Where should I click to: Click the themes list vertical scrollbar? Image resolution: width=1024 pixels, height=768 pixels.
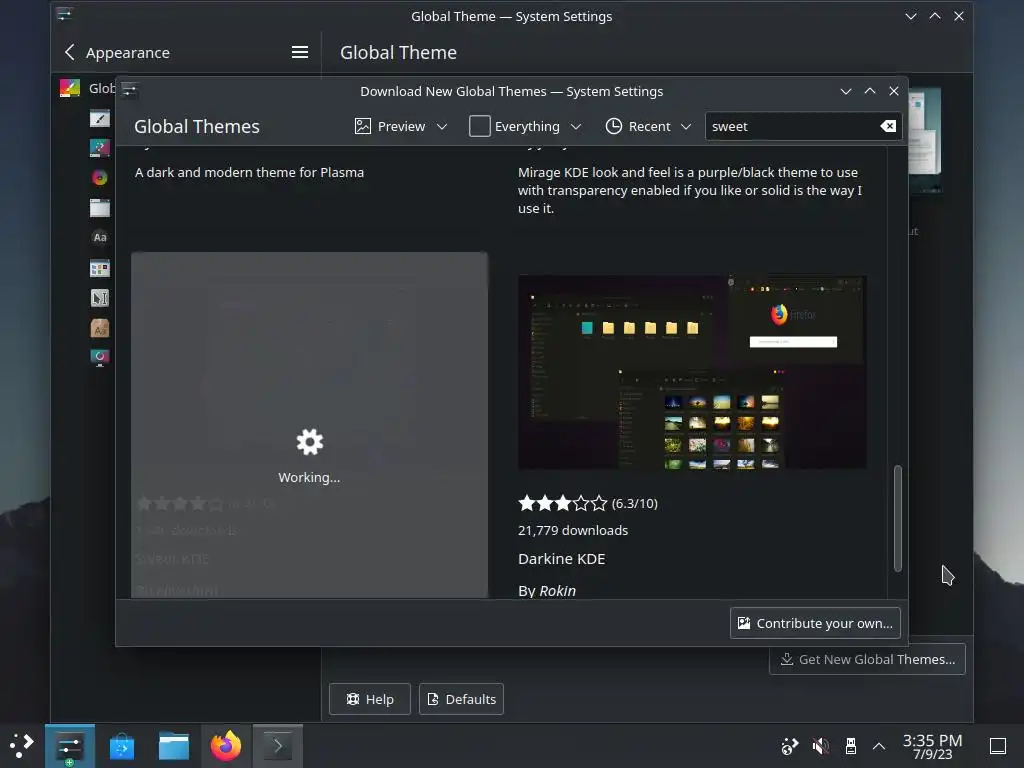pyautogui.click(x=898, y=518)
